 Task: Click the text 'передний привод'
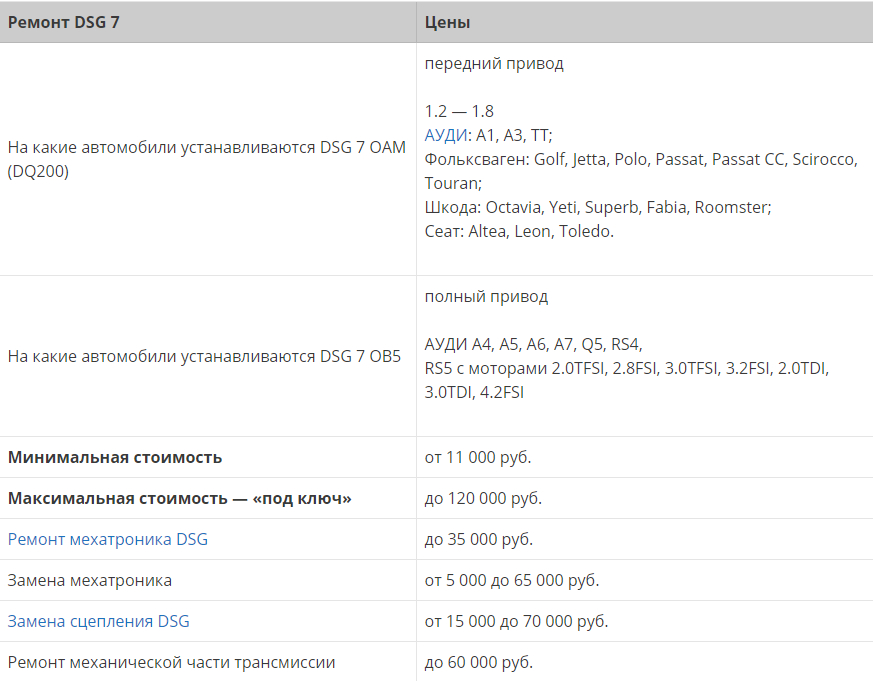pos(494,63)
